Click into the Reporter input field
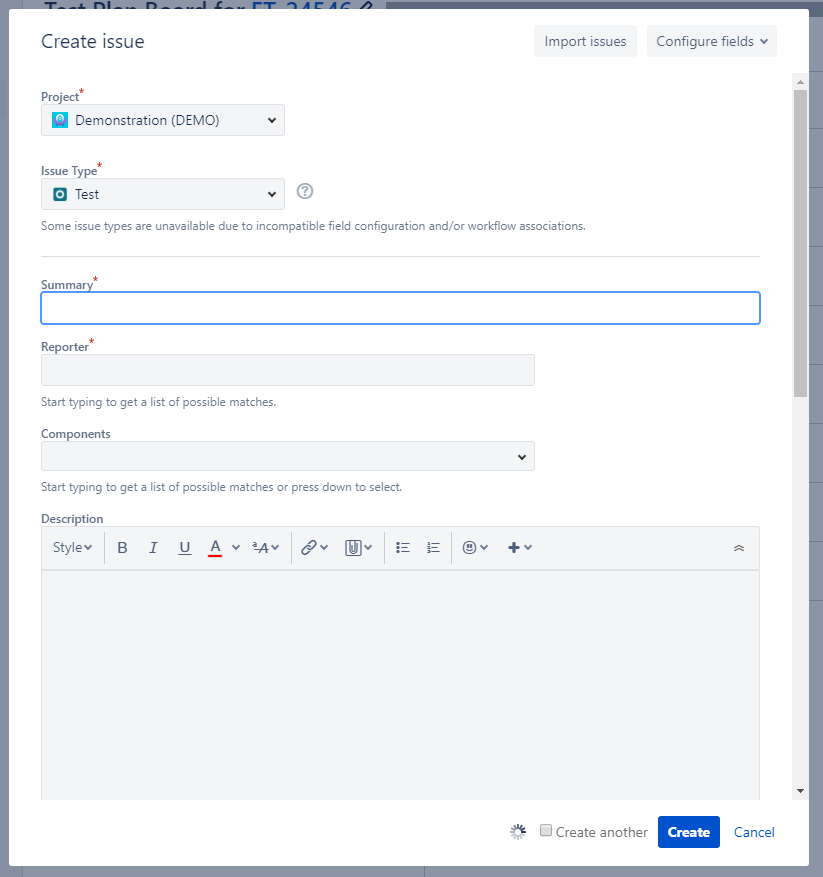The image size is (823, 877). tap(288, 370)
